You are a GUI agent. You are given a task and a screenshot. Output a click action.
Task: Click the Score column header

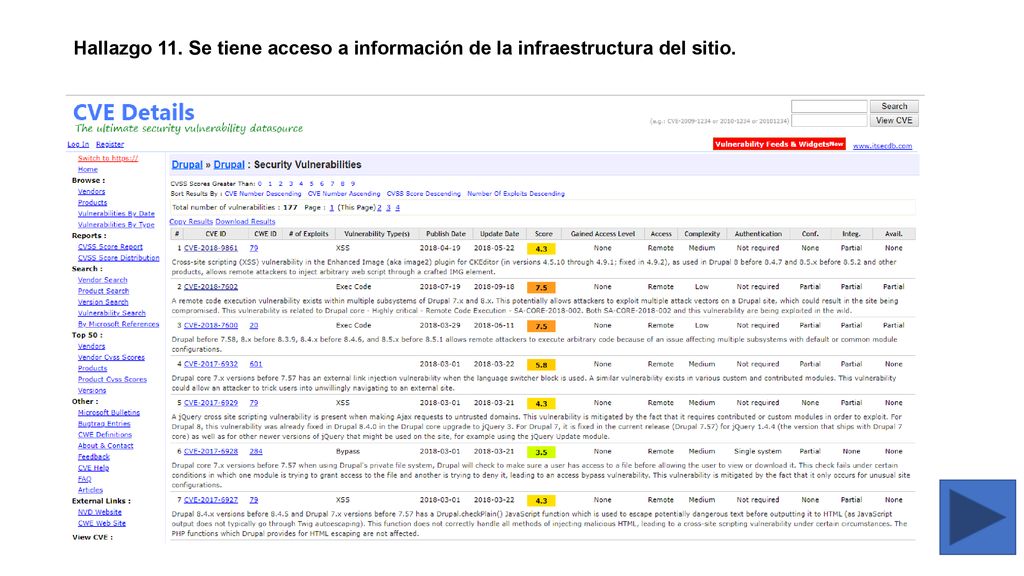543,234
